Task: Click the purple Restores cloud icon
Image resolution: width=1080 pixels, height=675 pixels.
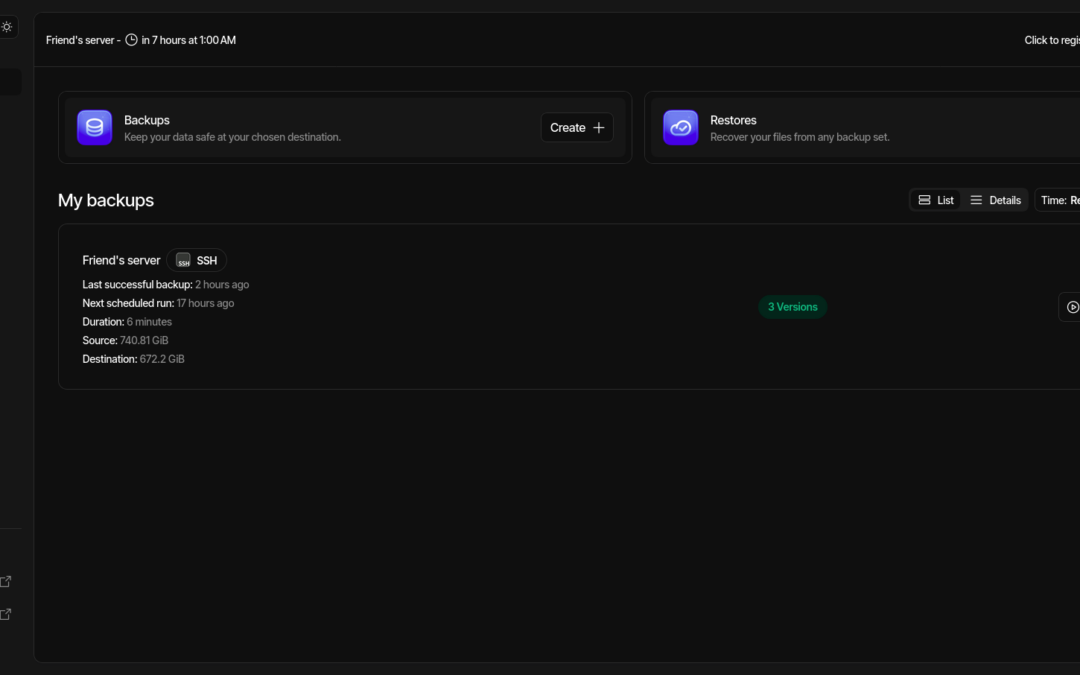Action: (681, 128)
